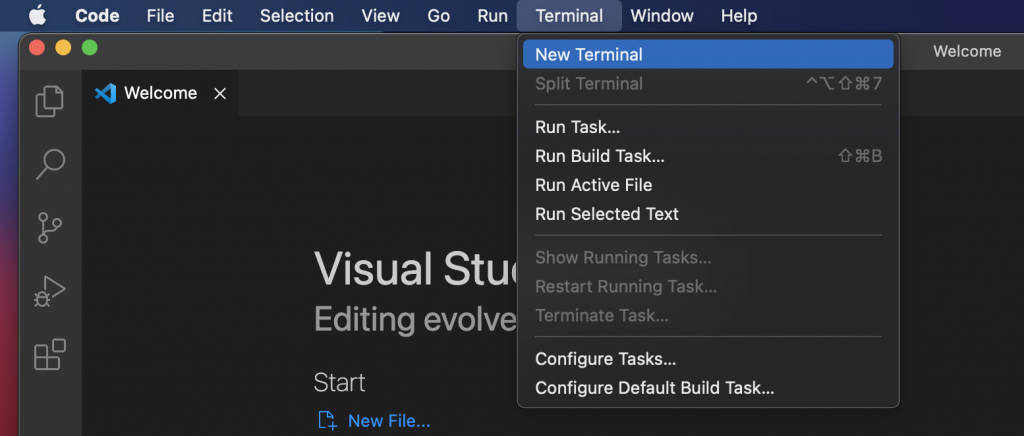This screenshot has width=1024, height=436.
Task: Open the File menu
Action: (x=160, y=16)
